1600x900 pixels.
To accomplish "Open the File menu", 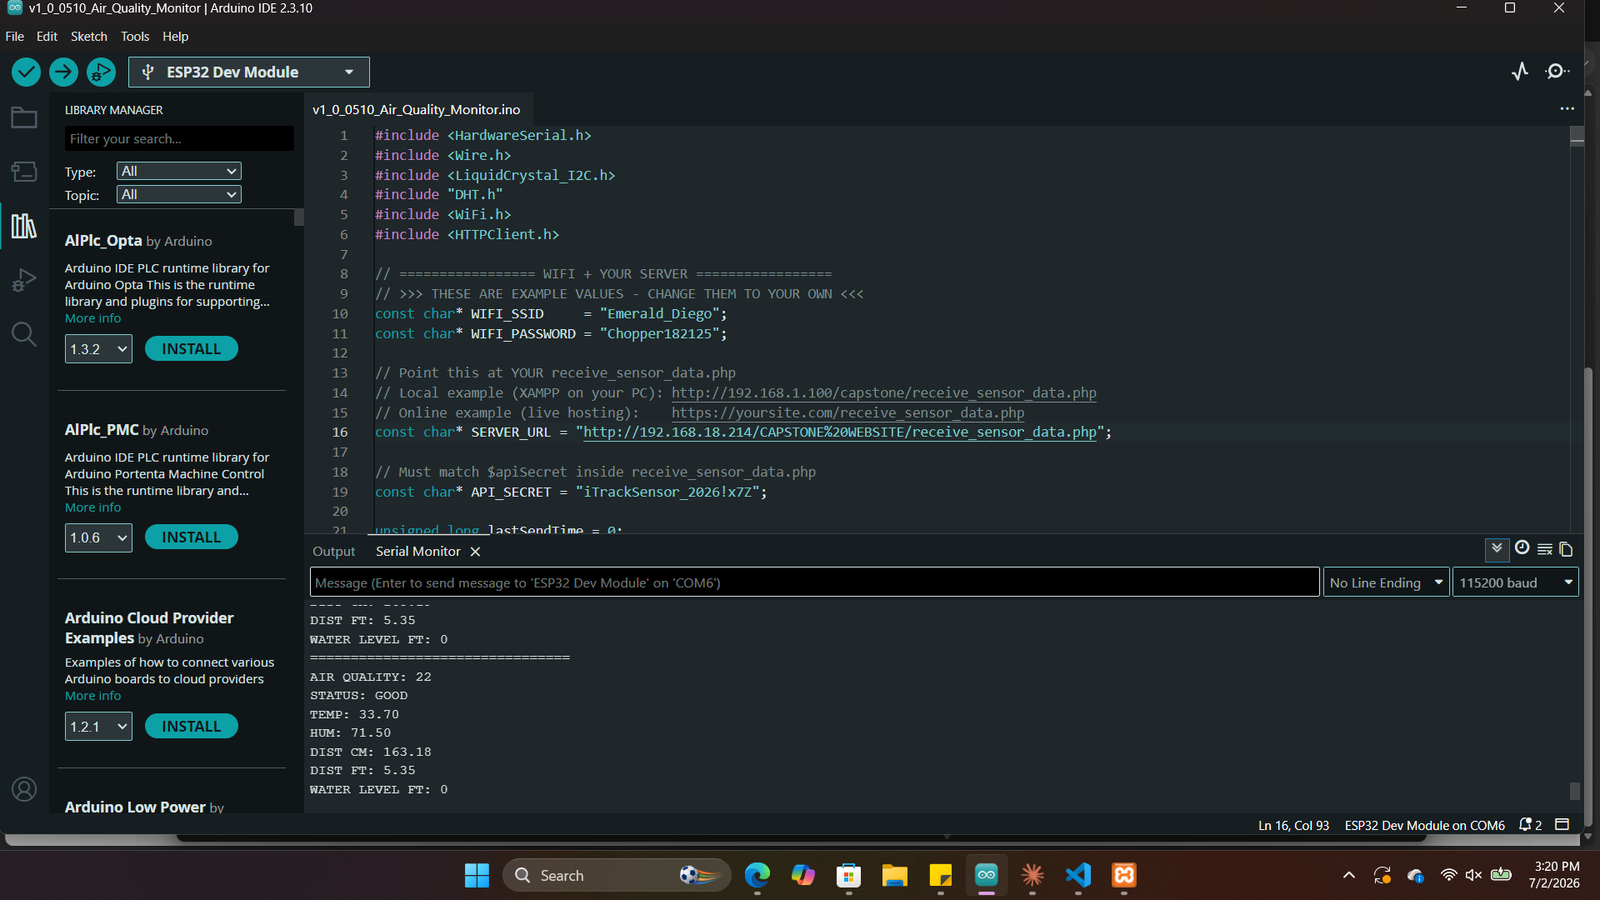I will tap(15, 36).
